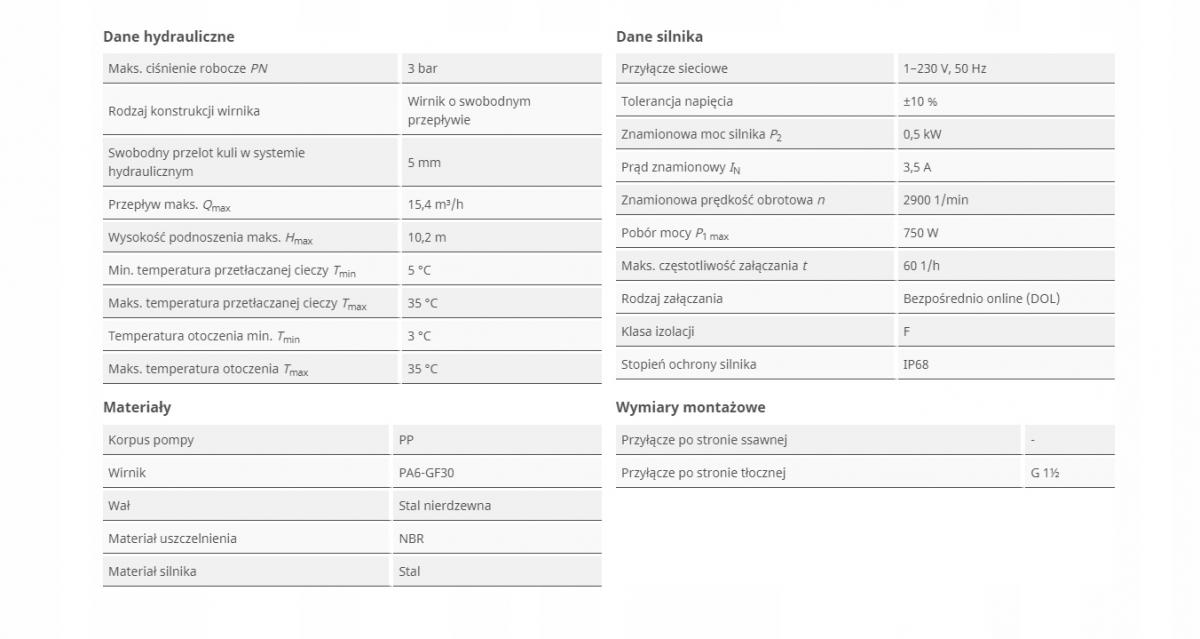1200x639 pixels.
Task: Click the "Rodzaj konstrukcji wirnika" row label
Action: click(x=184, y=111)
